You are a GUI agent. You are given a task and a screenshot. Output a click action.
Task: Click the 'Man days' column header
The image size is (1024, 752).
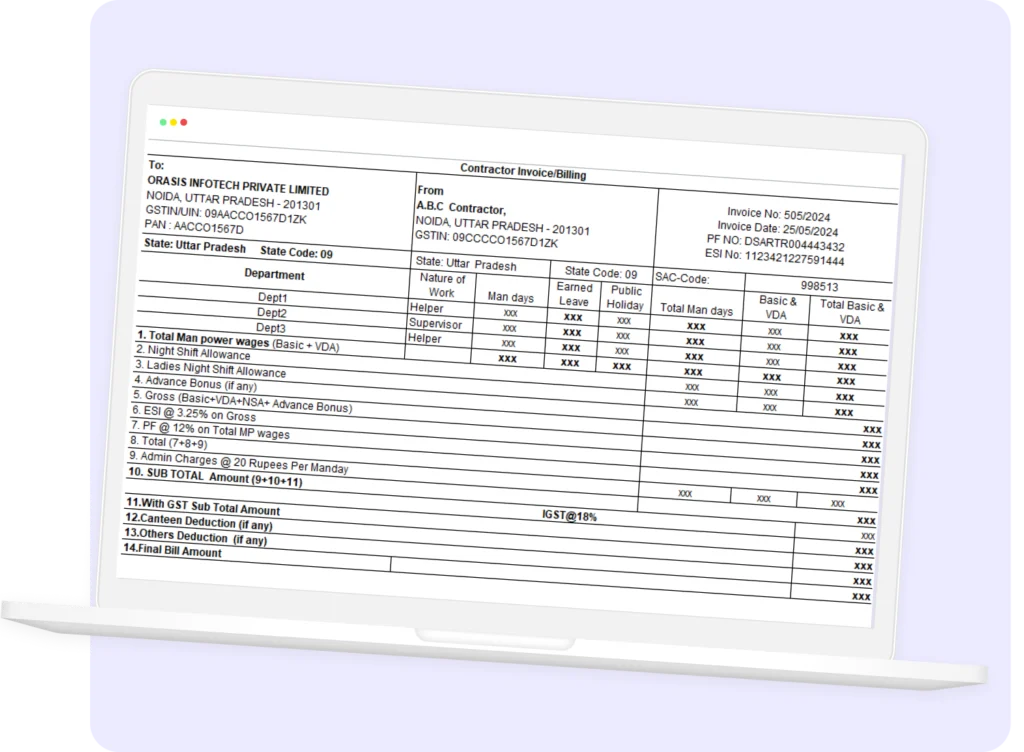coord(510,297)
